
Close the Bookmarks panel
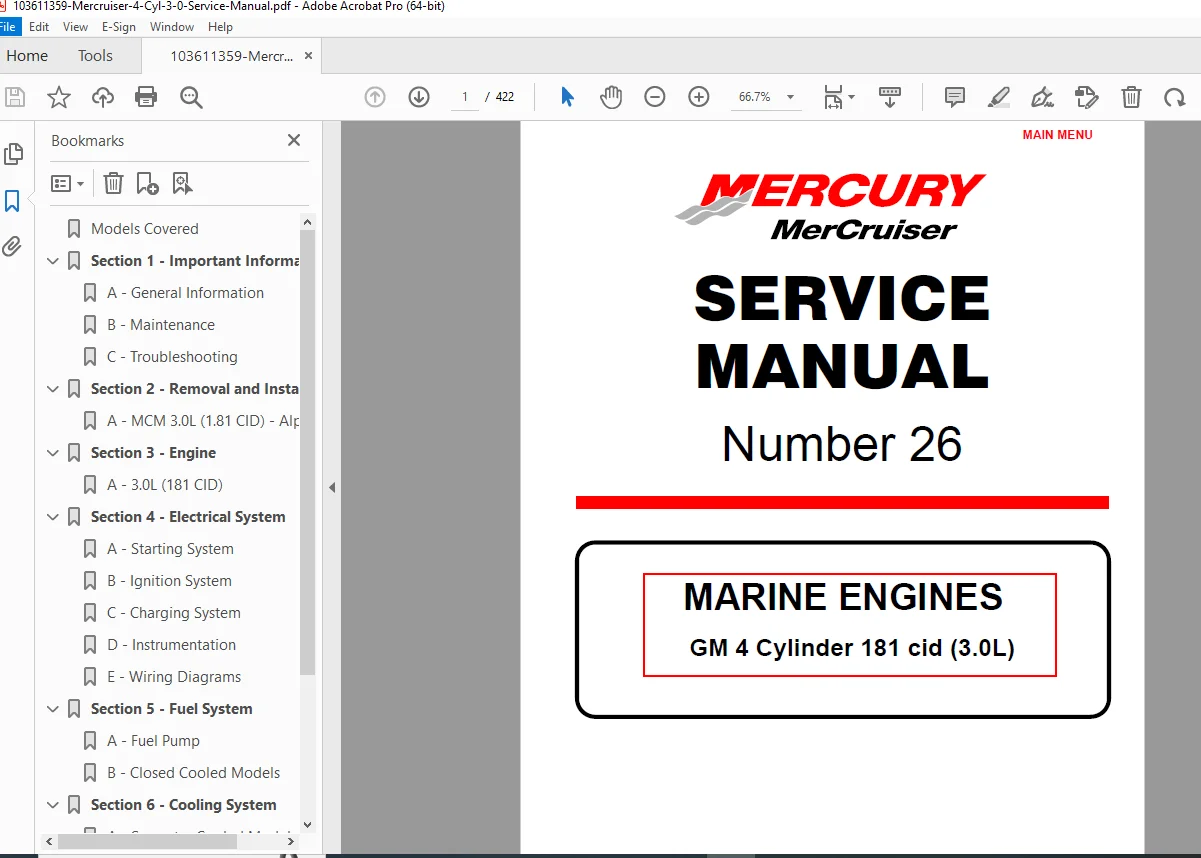(x=294, y=140)
